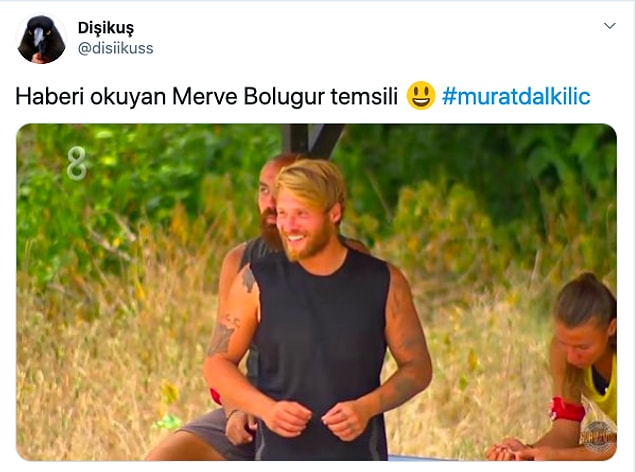
Task: Click the dark wooden pole behind the men
Action: 311,140
